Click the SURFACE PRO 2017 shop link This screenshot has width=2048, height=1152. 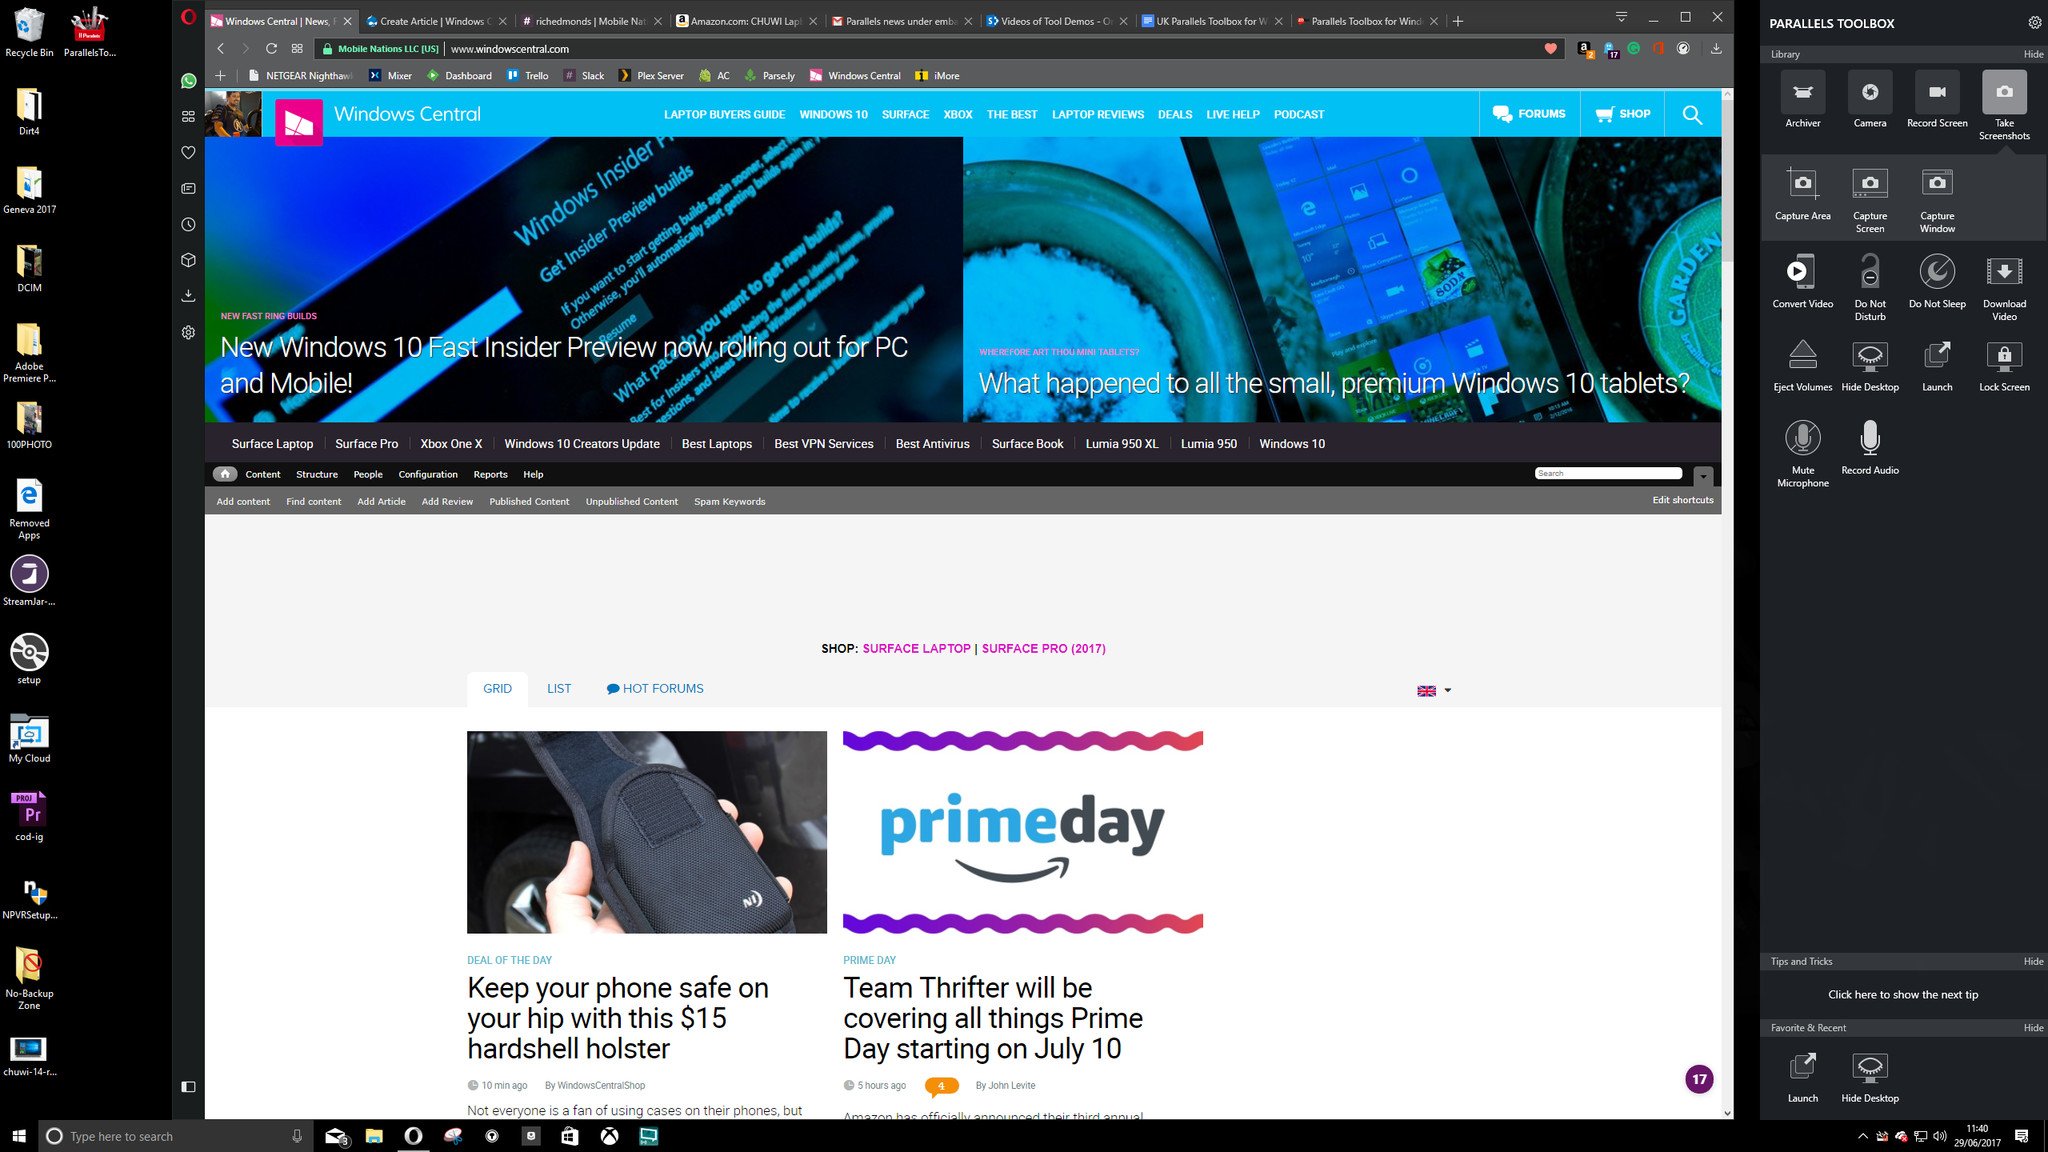click(x=1044, y=648)
